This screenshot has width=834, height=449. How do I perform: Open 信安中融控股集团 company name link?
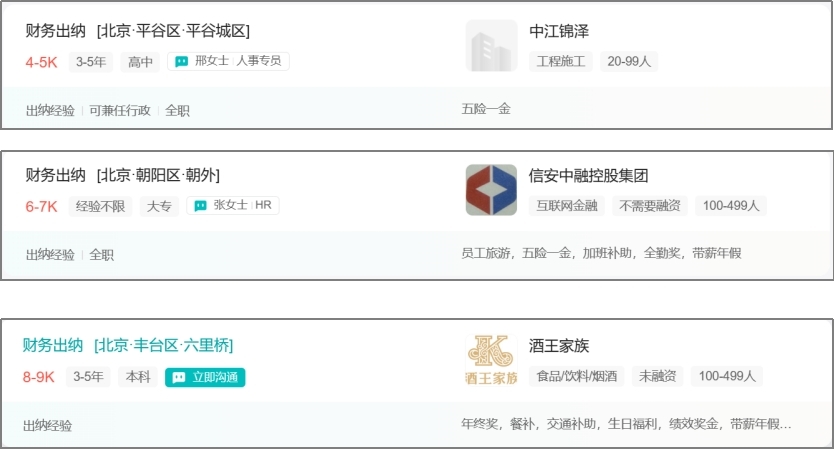(x=588, y=176)
